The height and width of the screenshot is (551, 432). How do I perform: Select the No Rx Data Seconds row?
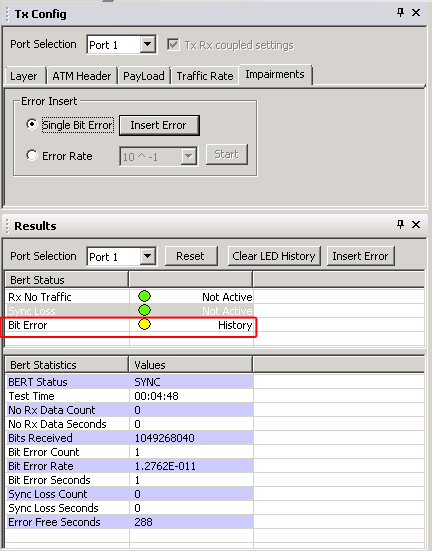pos(130,424)
